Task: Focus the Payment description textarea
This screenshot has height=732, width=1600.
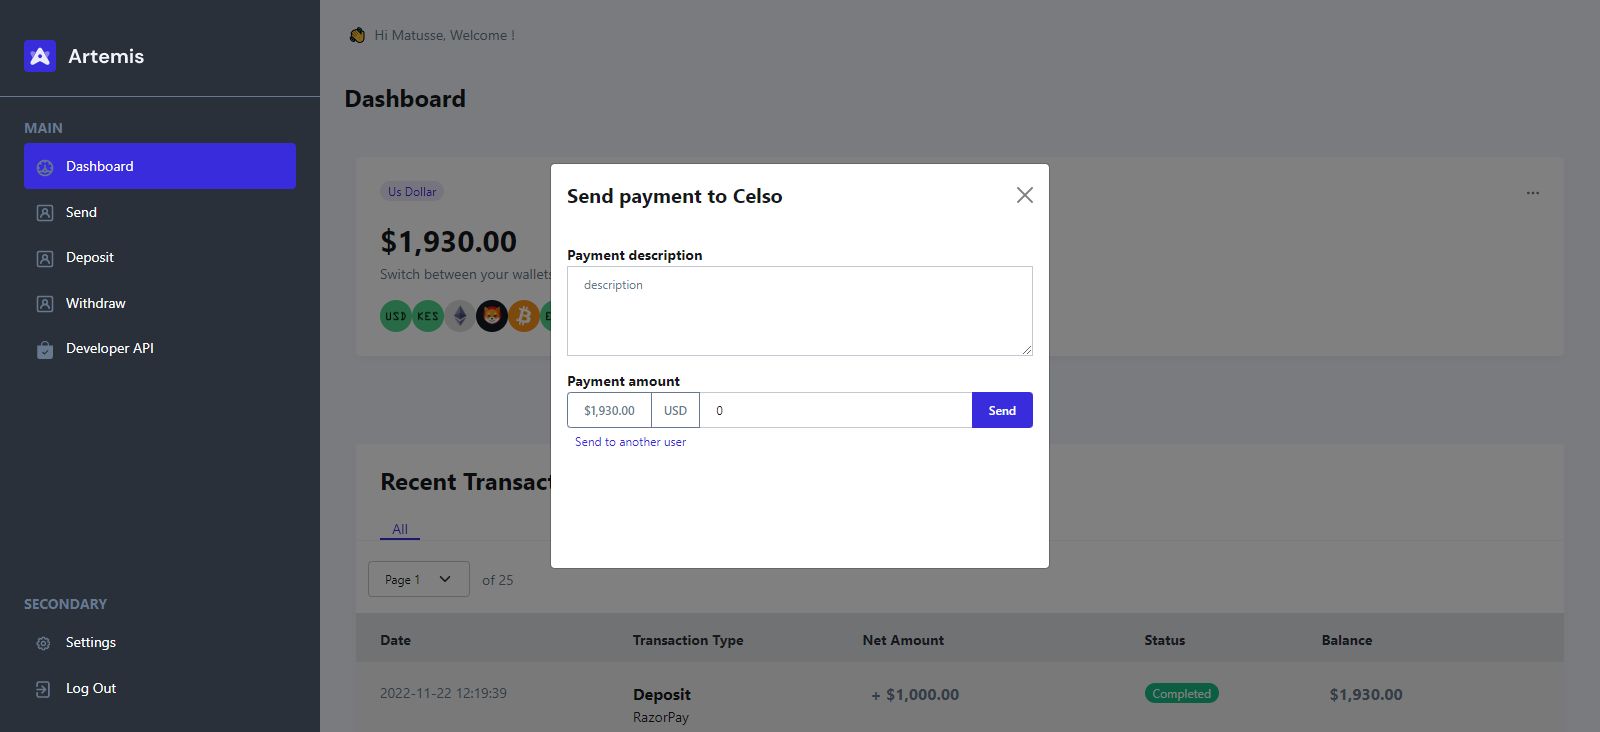Action: pyautogui.click(x=799, y=311)
